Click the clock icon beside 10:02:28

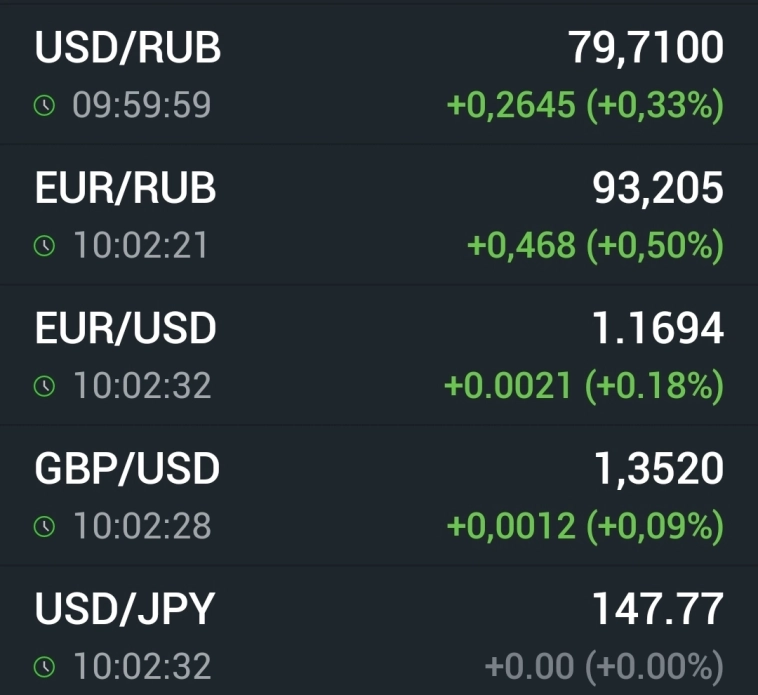(x=45, y=526)
